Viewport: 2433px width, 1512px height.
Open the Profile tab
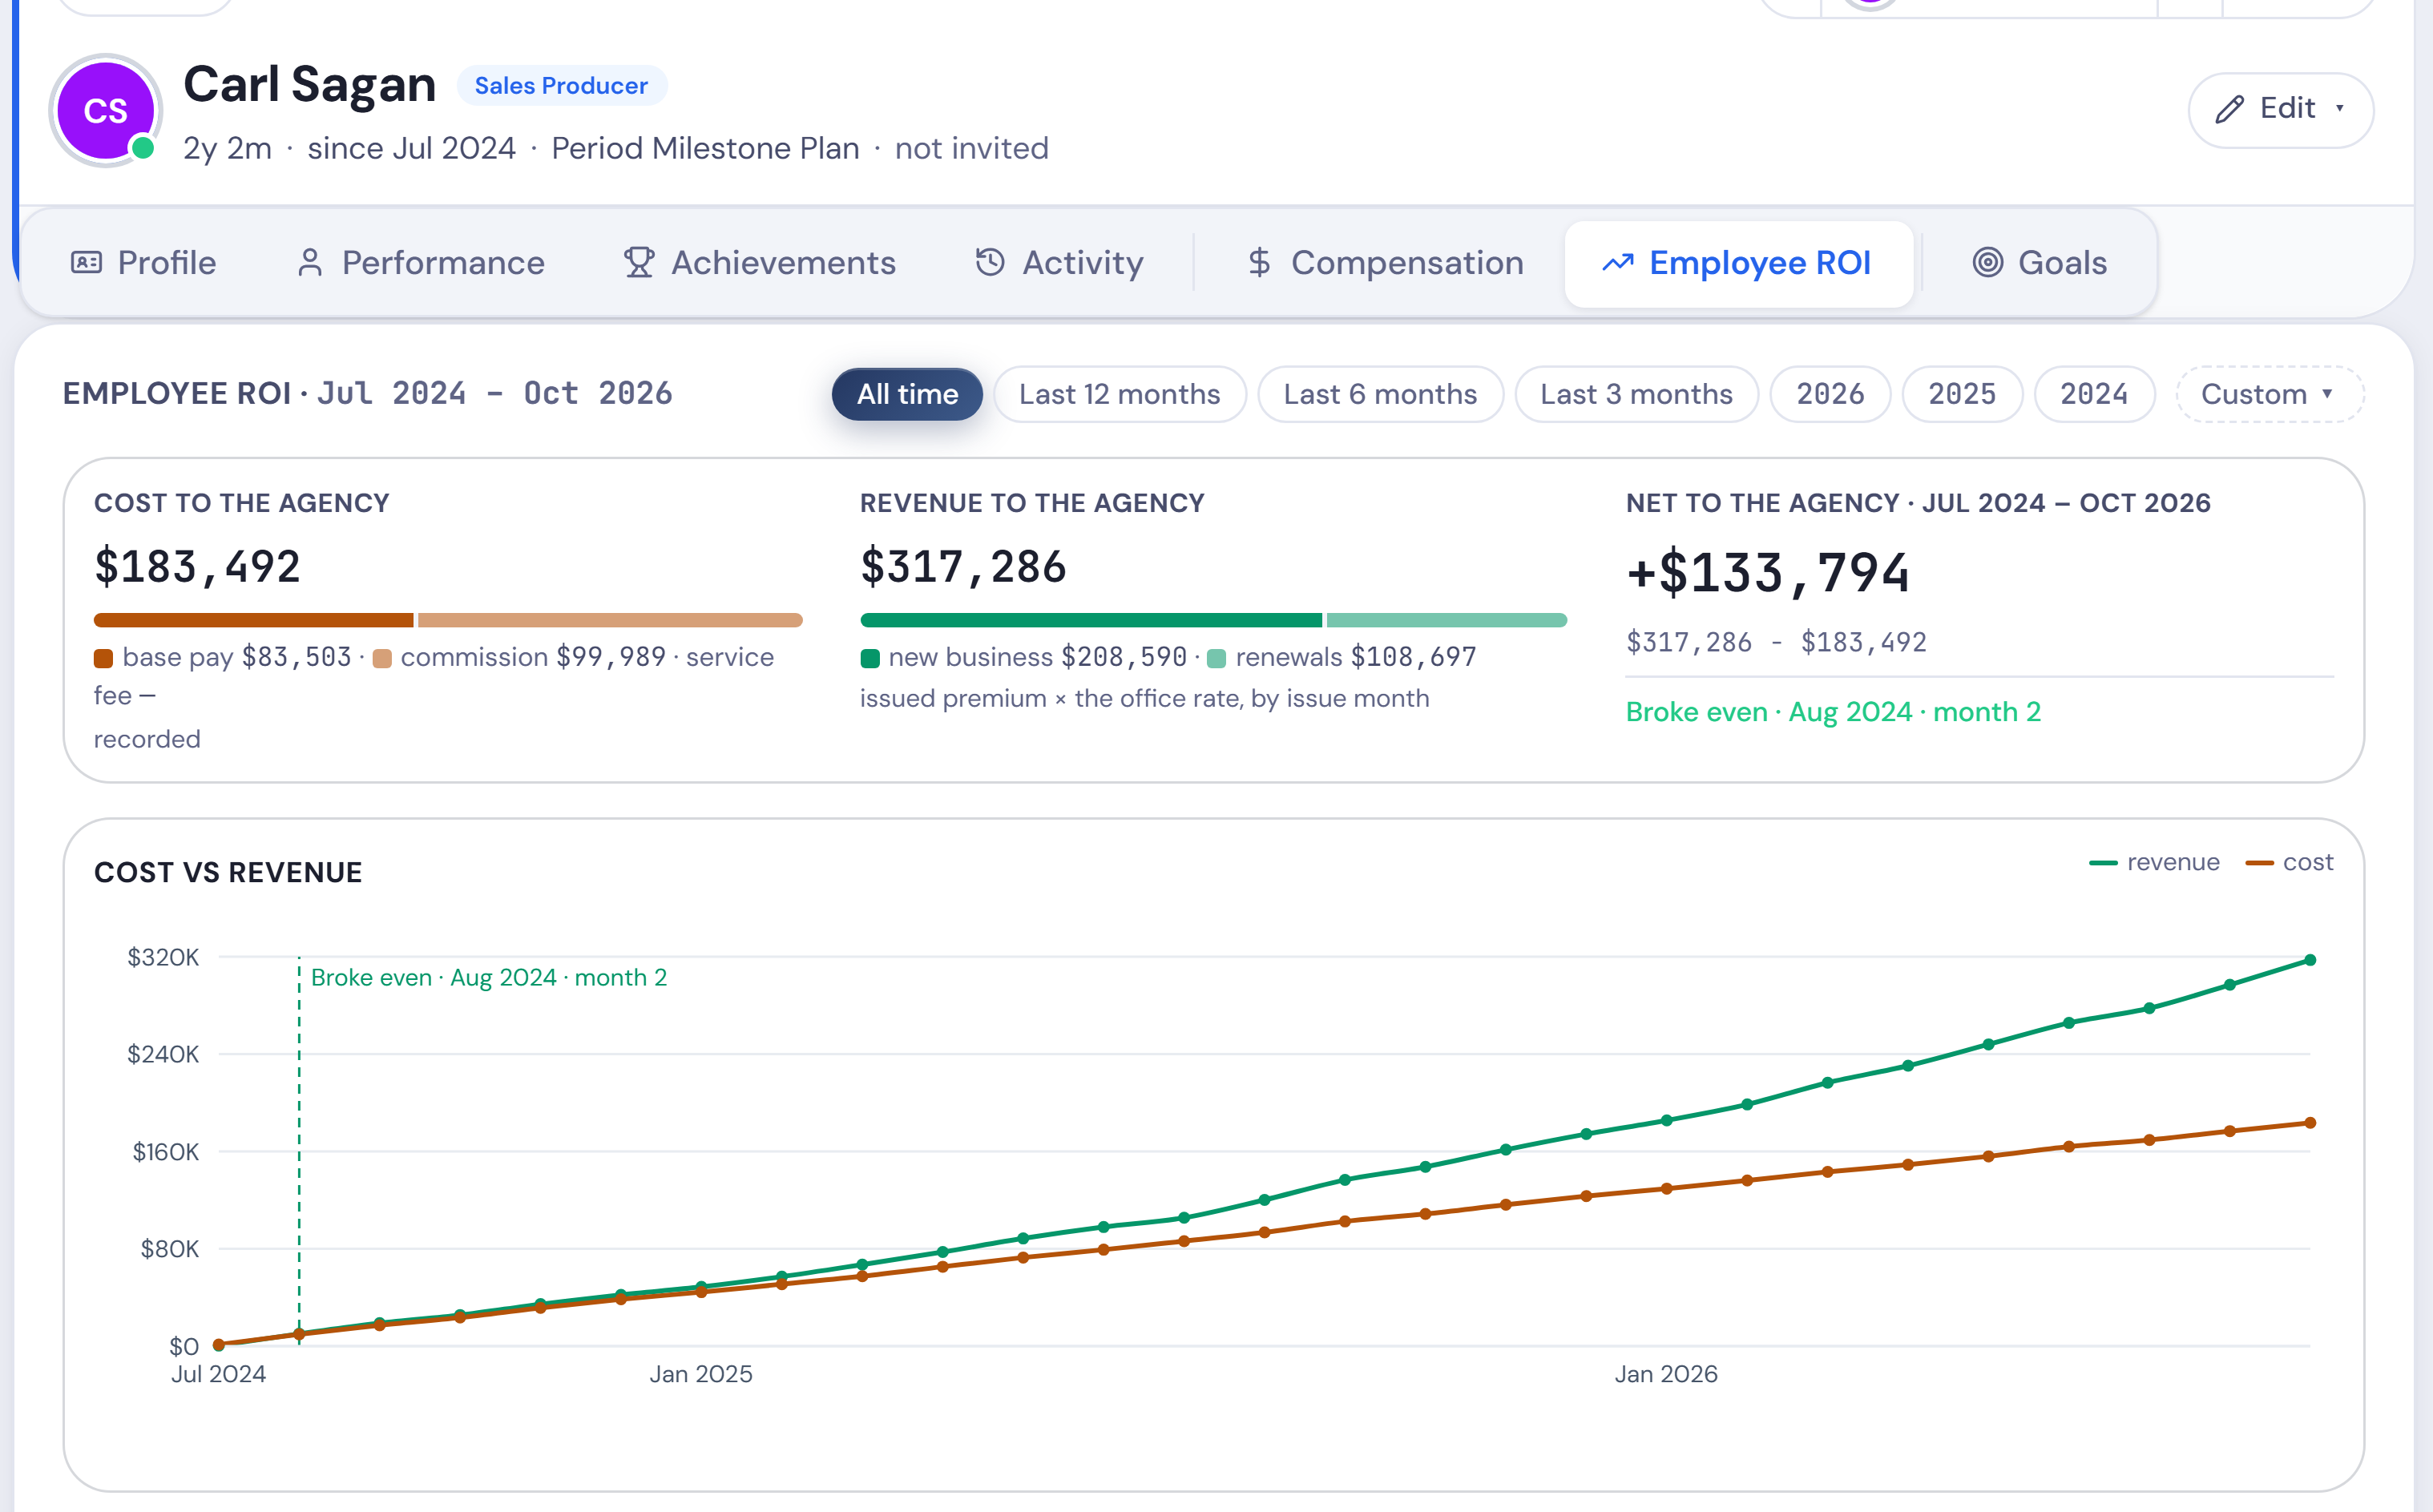144,263
